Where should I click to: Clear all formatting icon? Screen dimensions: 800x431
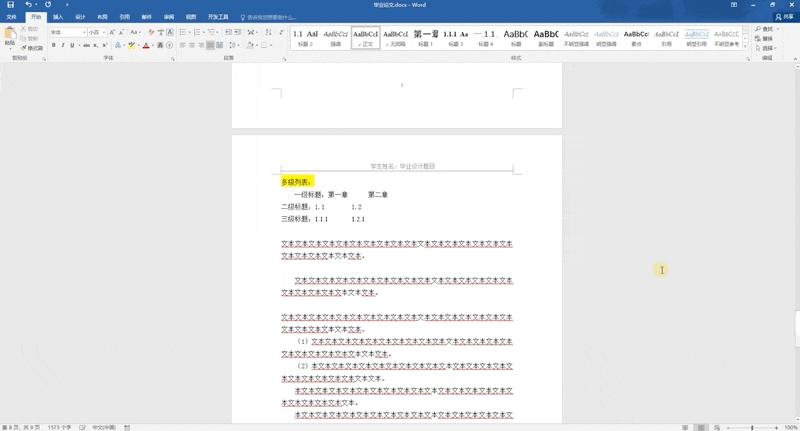(x=151, y=32)
